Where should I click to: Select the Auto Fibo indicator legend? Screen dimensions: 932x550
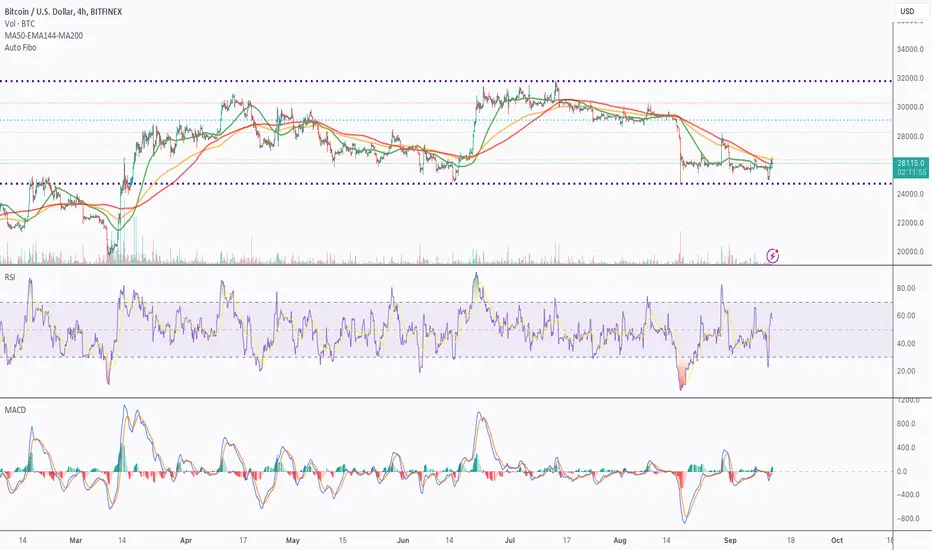click(20, 48)
